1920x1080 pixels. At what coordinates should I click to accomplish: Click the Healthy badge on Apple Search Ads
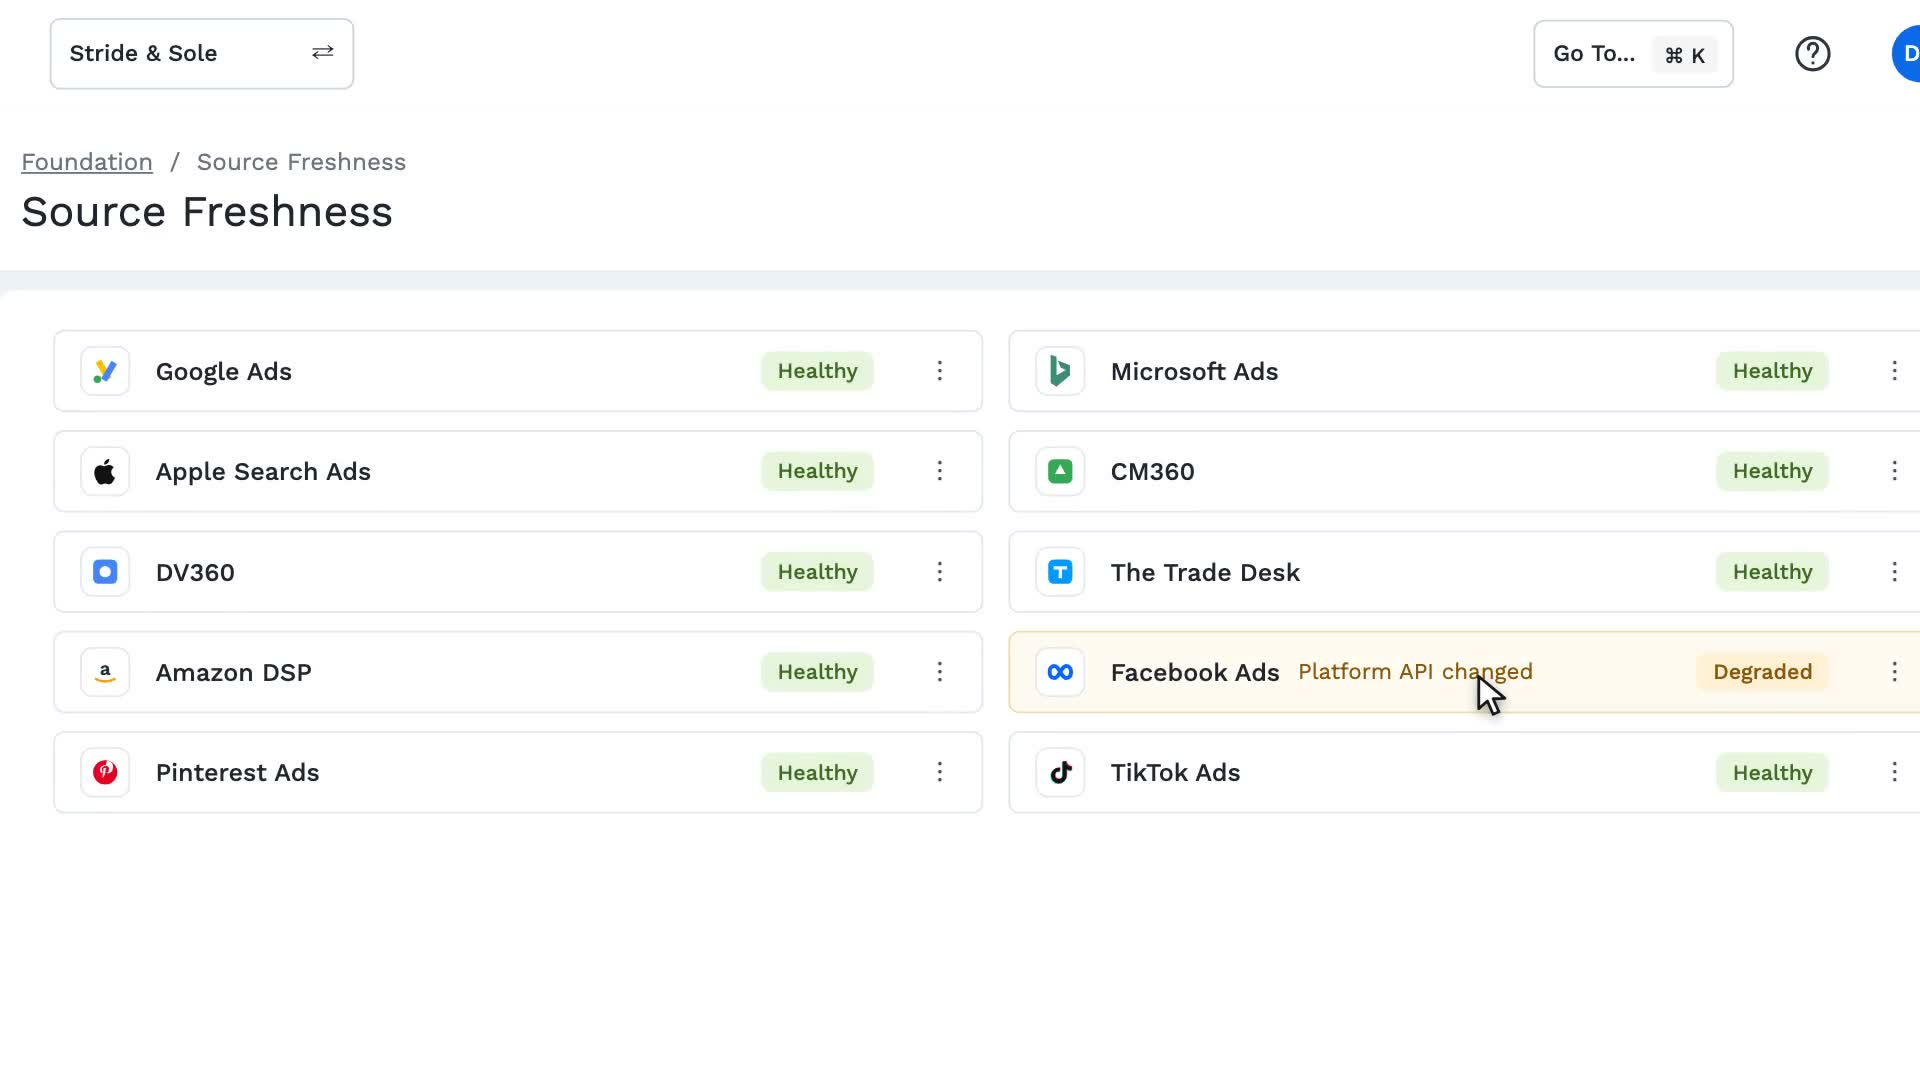pos(817,471)
